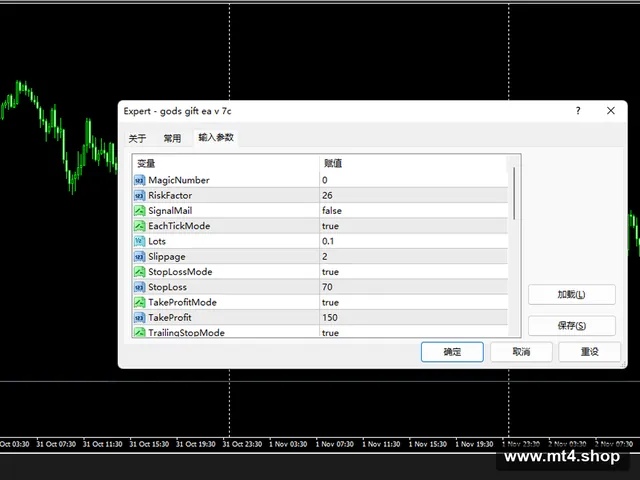Click the Slippage variable name
Viewport: 640px width, 480px height.
(167, 257)
